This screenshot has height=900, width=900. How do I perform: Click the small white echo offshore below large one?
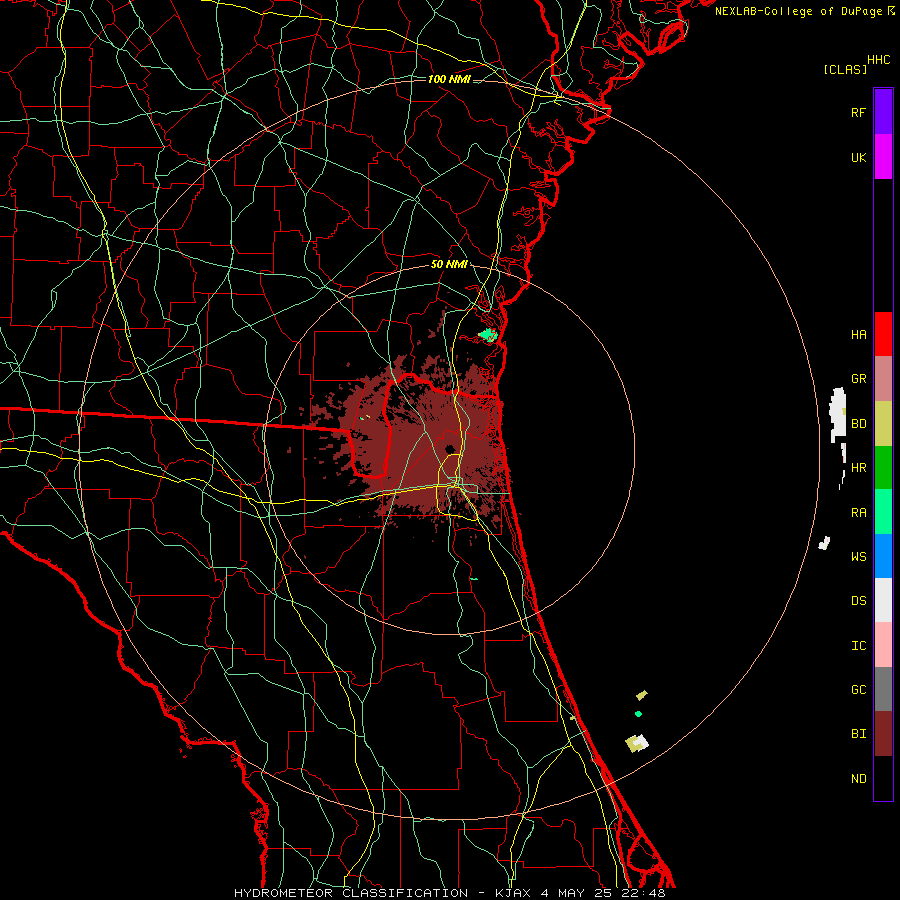824,542
